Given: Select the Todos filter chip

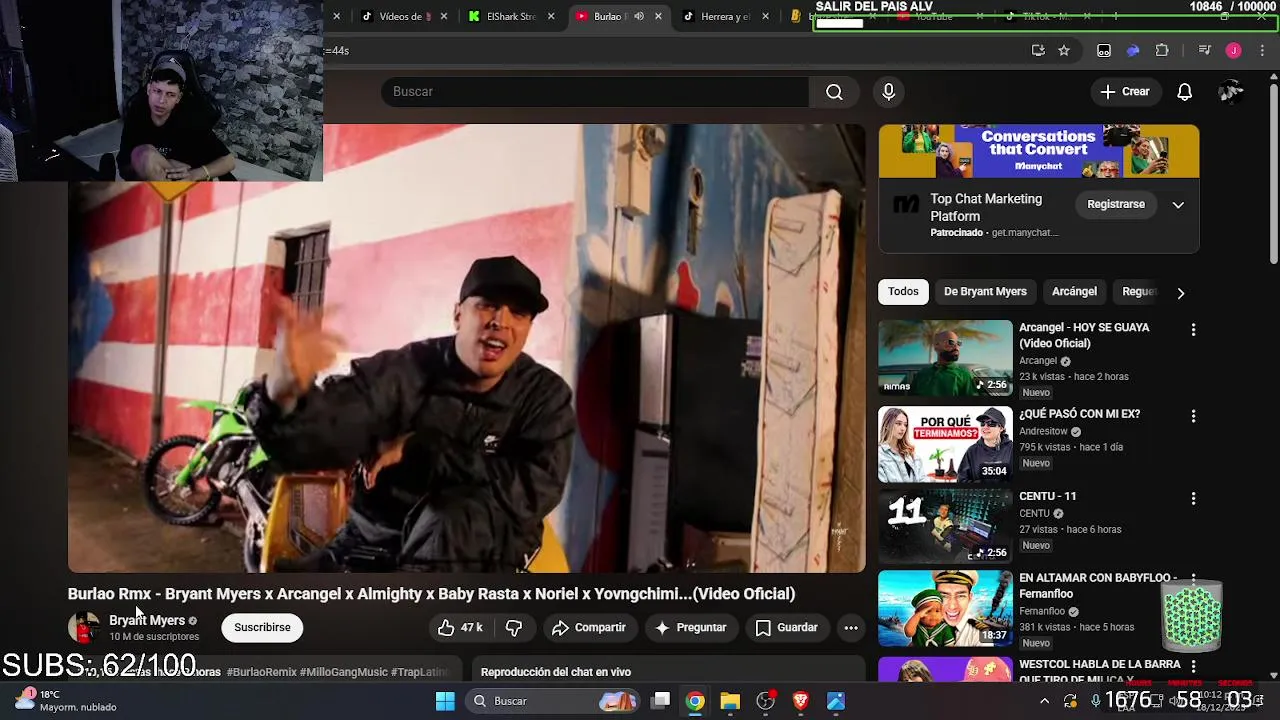Looking at the screenshot, I should point(903,292).
